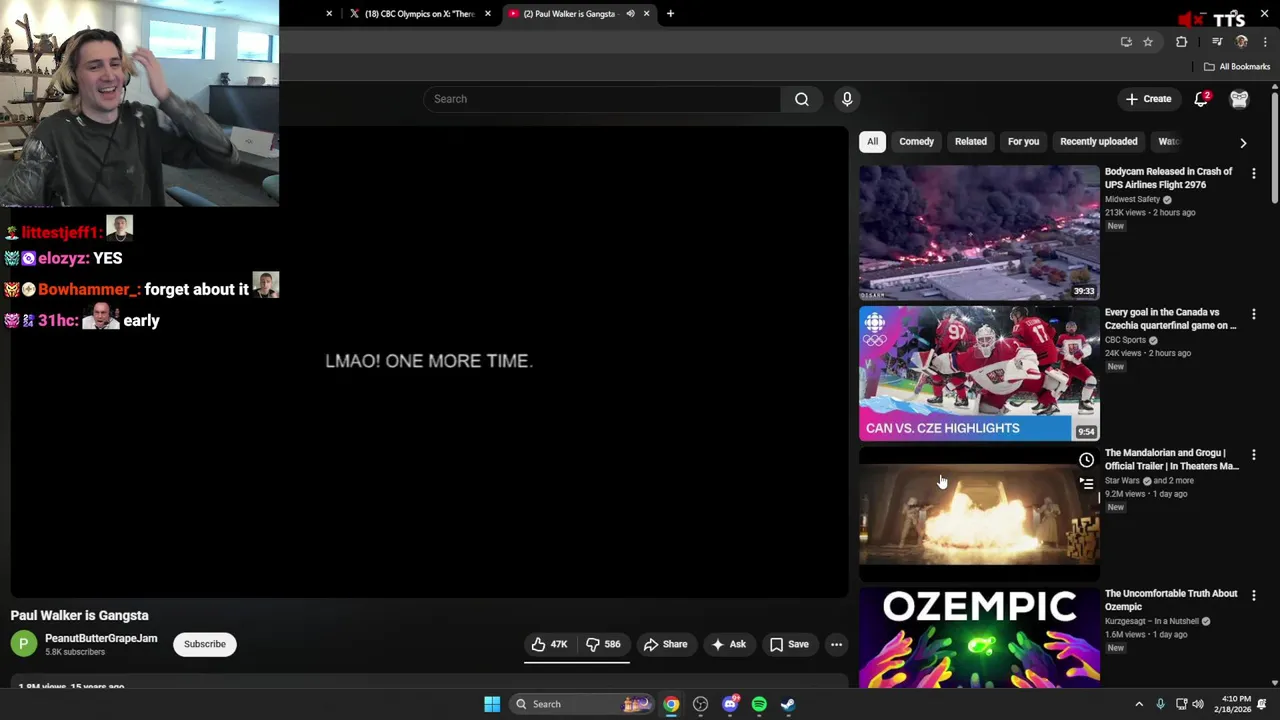Open the volume tray icon
The height and width of the screenshot is (720, 1280).
tap(1198, 704)
